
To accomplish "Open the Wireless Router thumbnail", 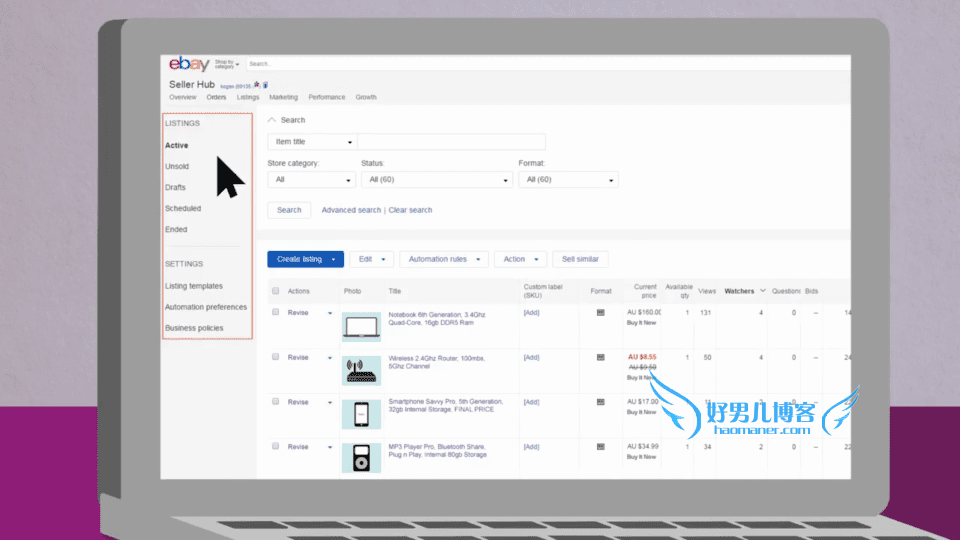I will pos(361,371).
